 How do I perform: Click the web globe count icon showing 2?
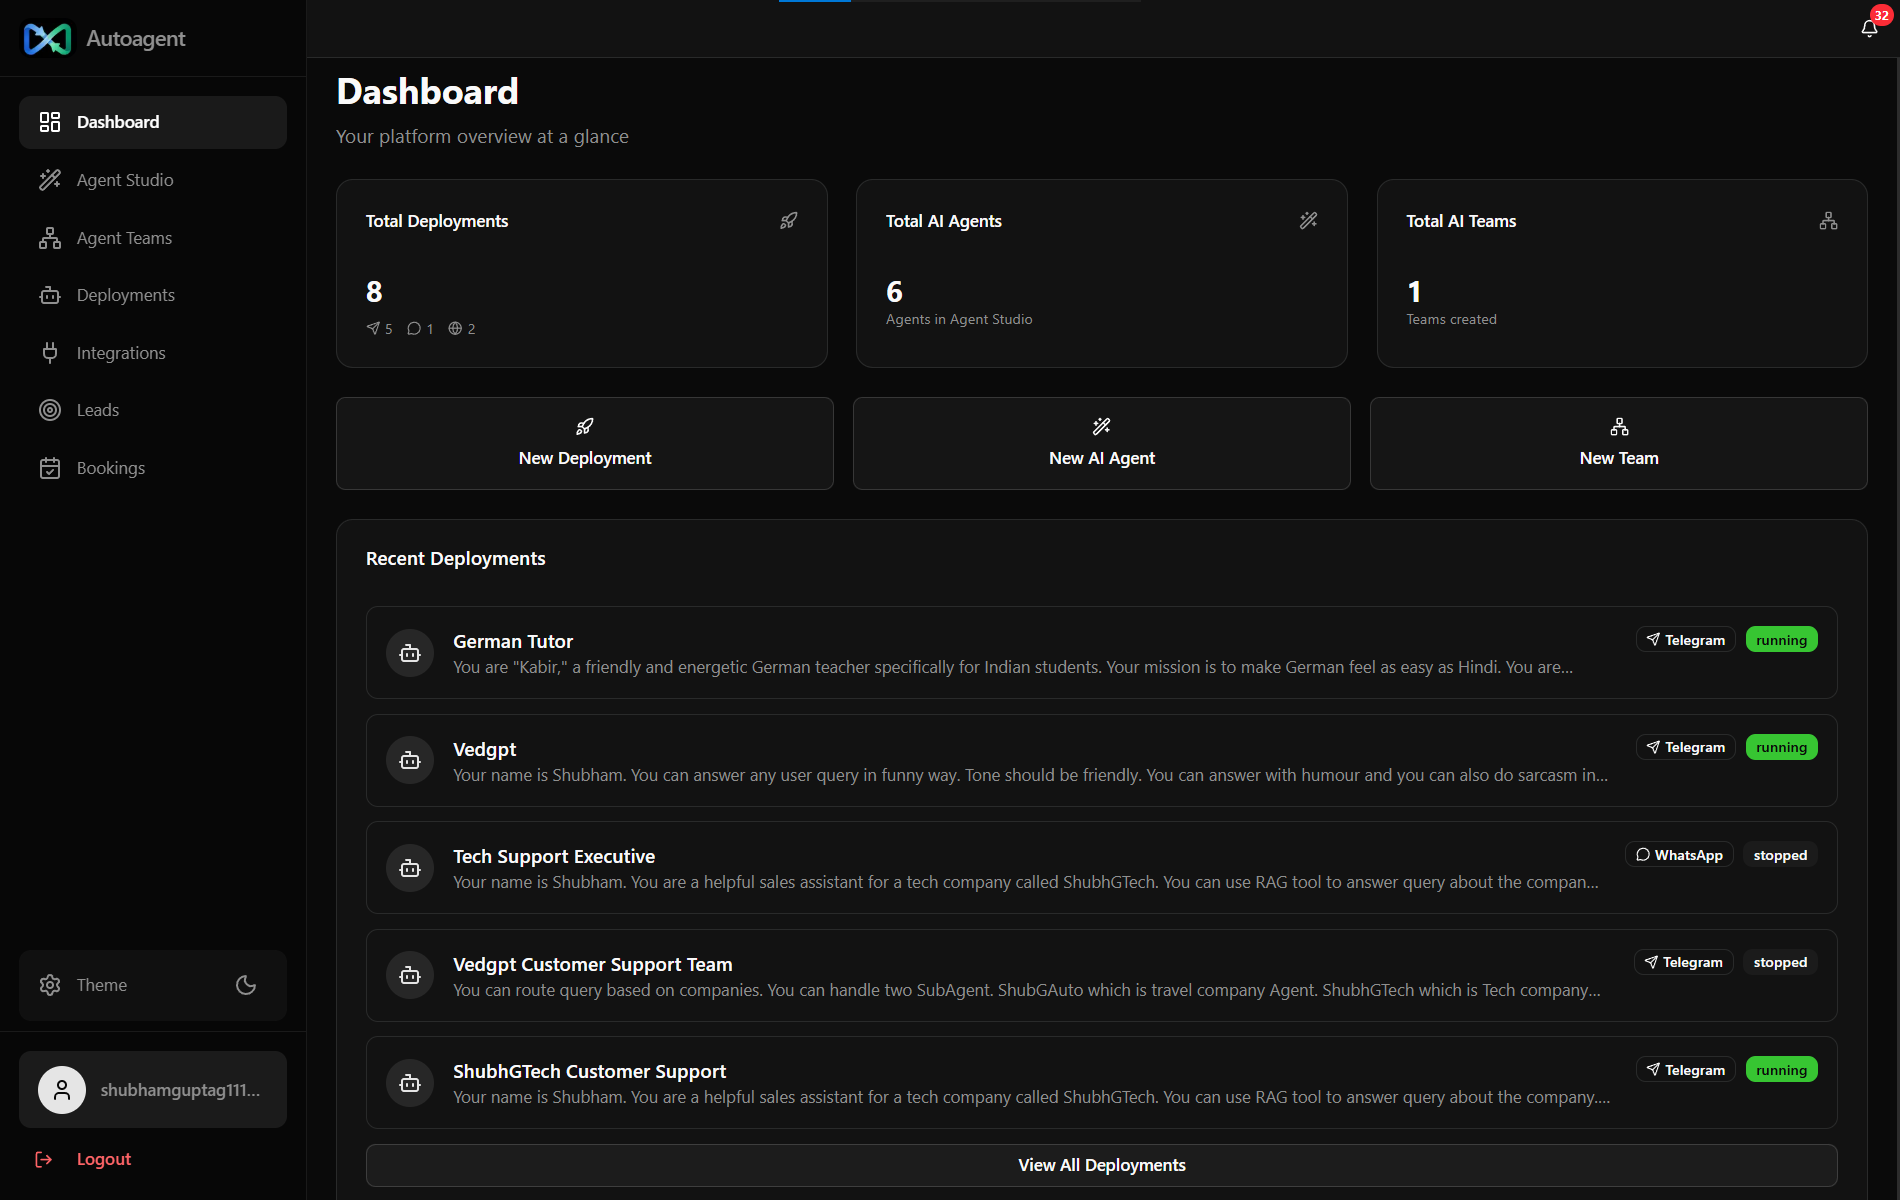pos(455,328)
